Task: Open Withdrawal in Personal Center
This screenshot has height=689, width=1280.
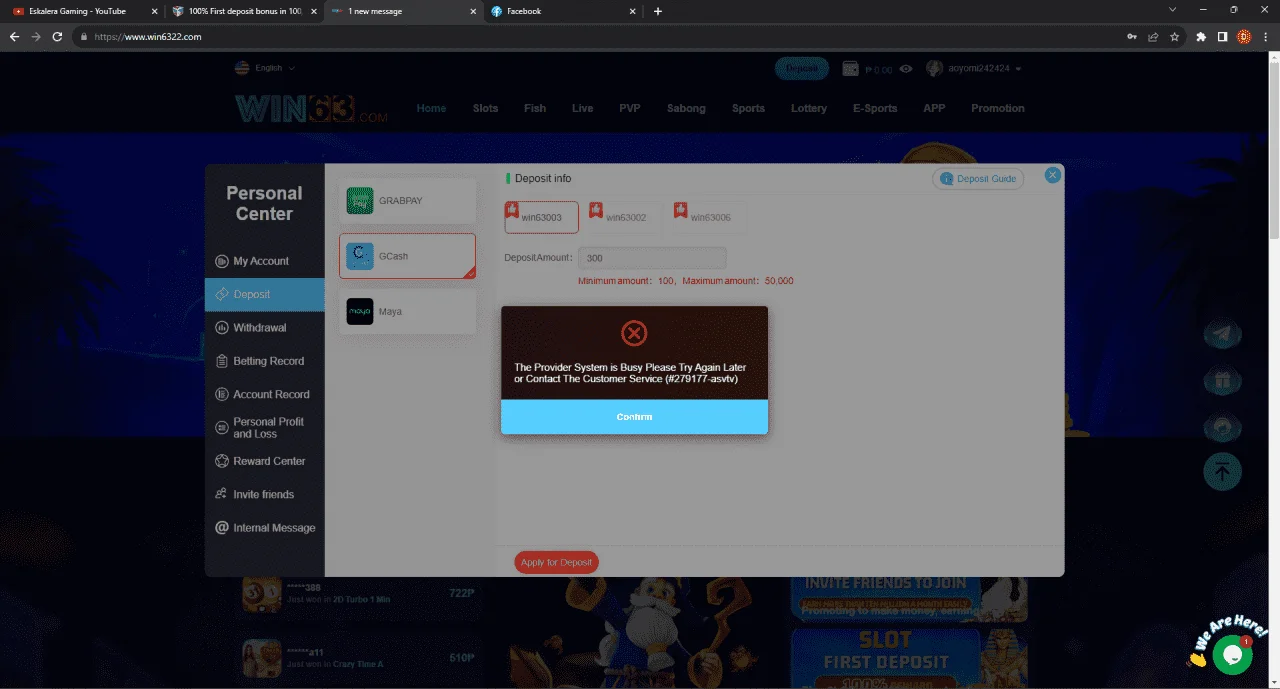Action: tap(264, 328)
